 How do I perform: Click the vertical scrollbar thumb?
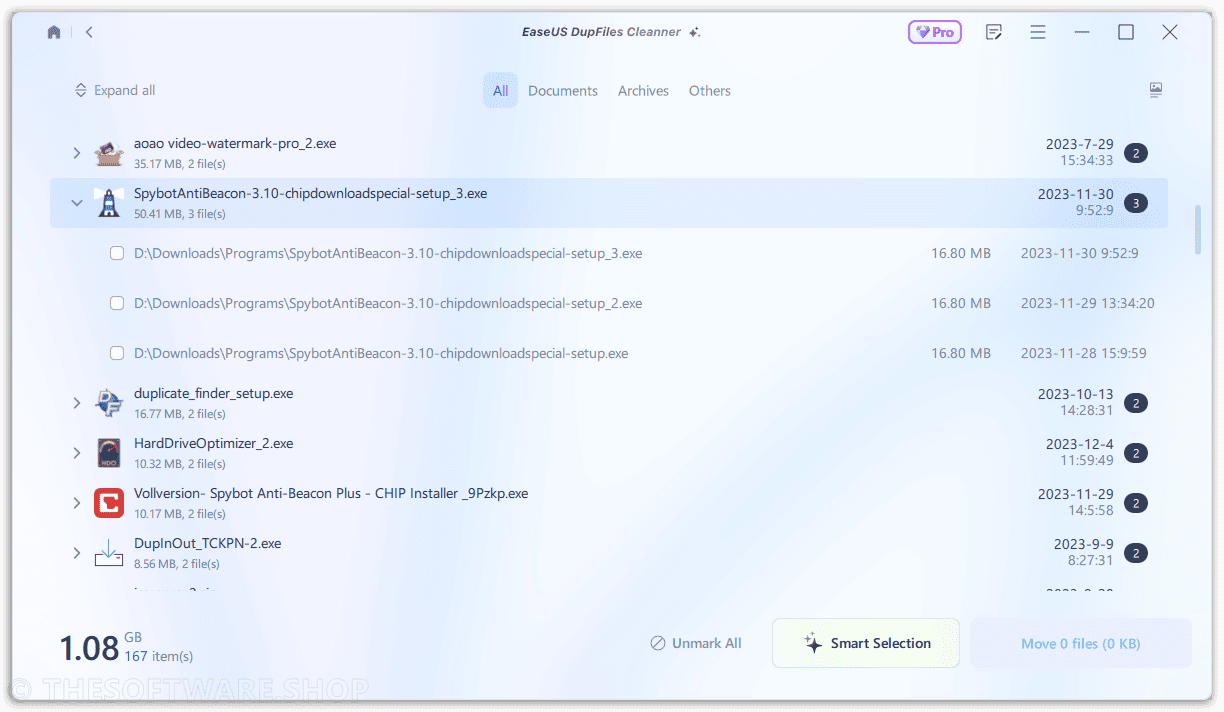pos(1197,231)
